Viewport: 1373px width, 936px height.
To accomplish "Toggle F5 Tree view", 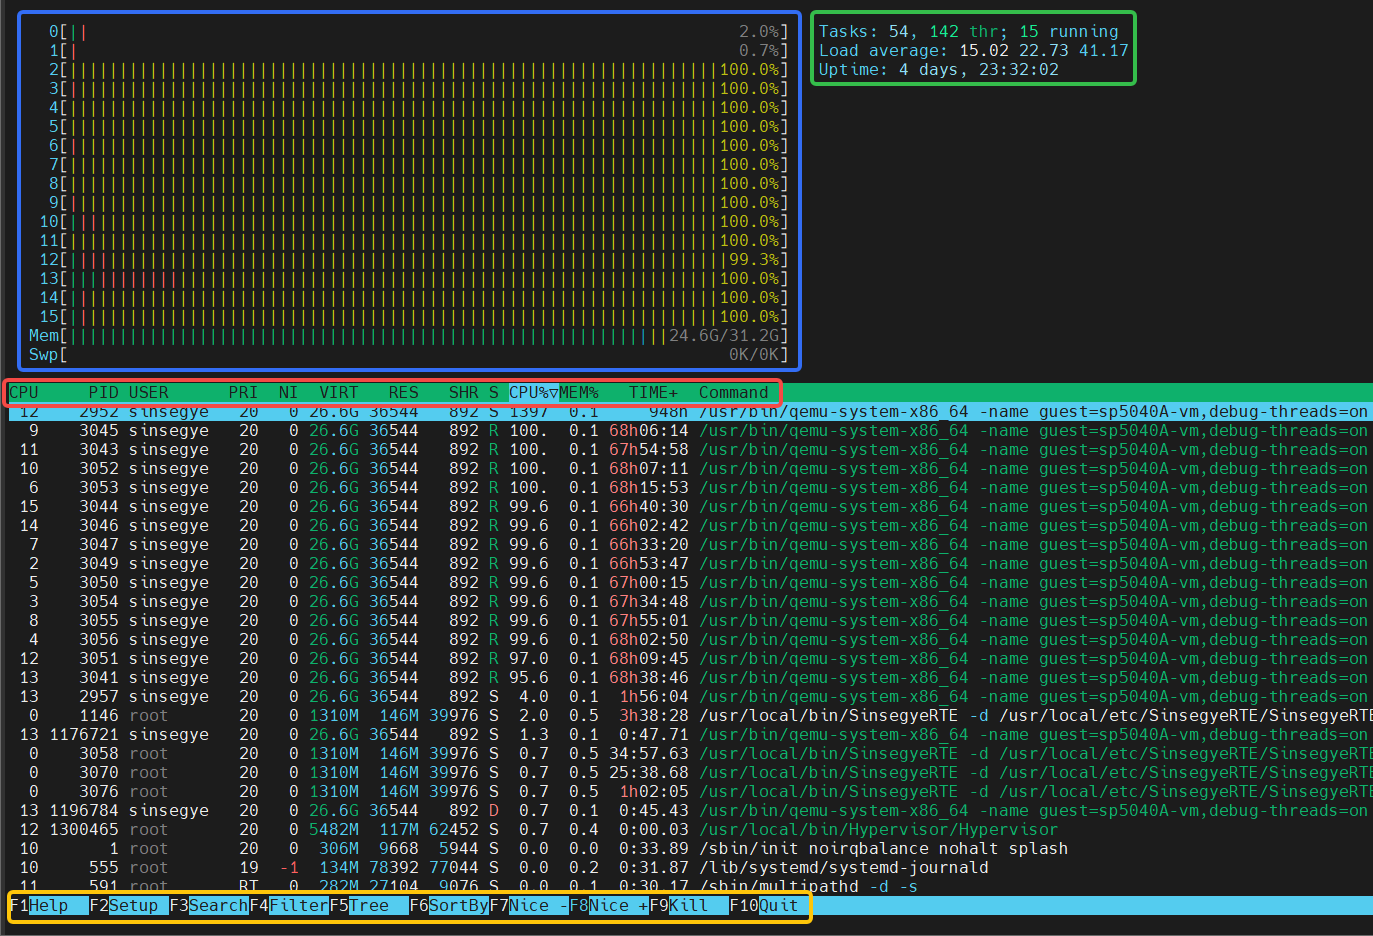I will coord(368,906).
